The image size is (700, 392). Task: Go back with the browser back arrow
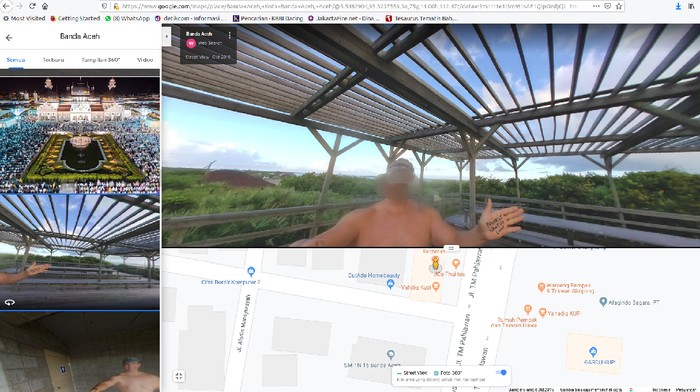tap(6, 6)
